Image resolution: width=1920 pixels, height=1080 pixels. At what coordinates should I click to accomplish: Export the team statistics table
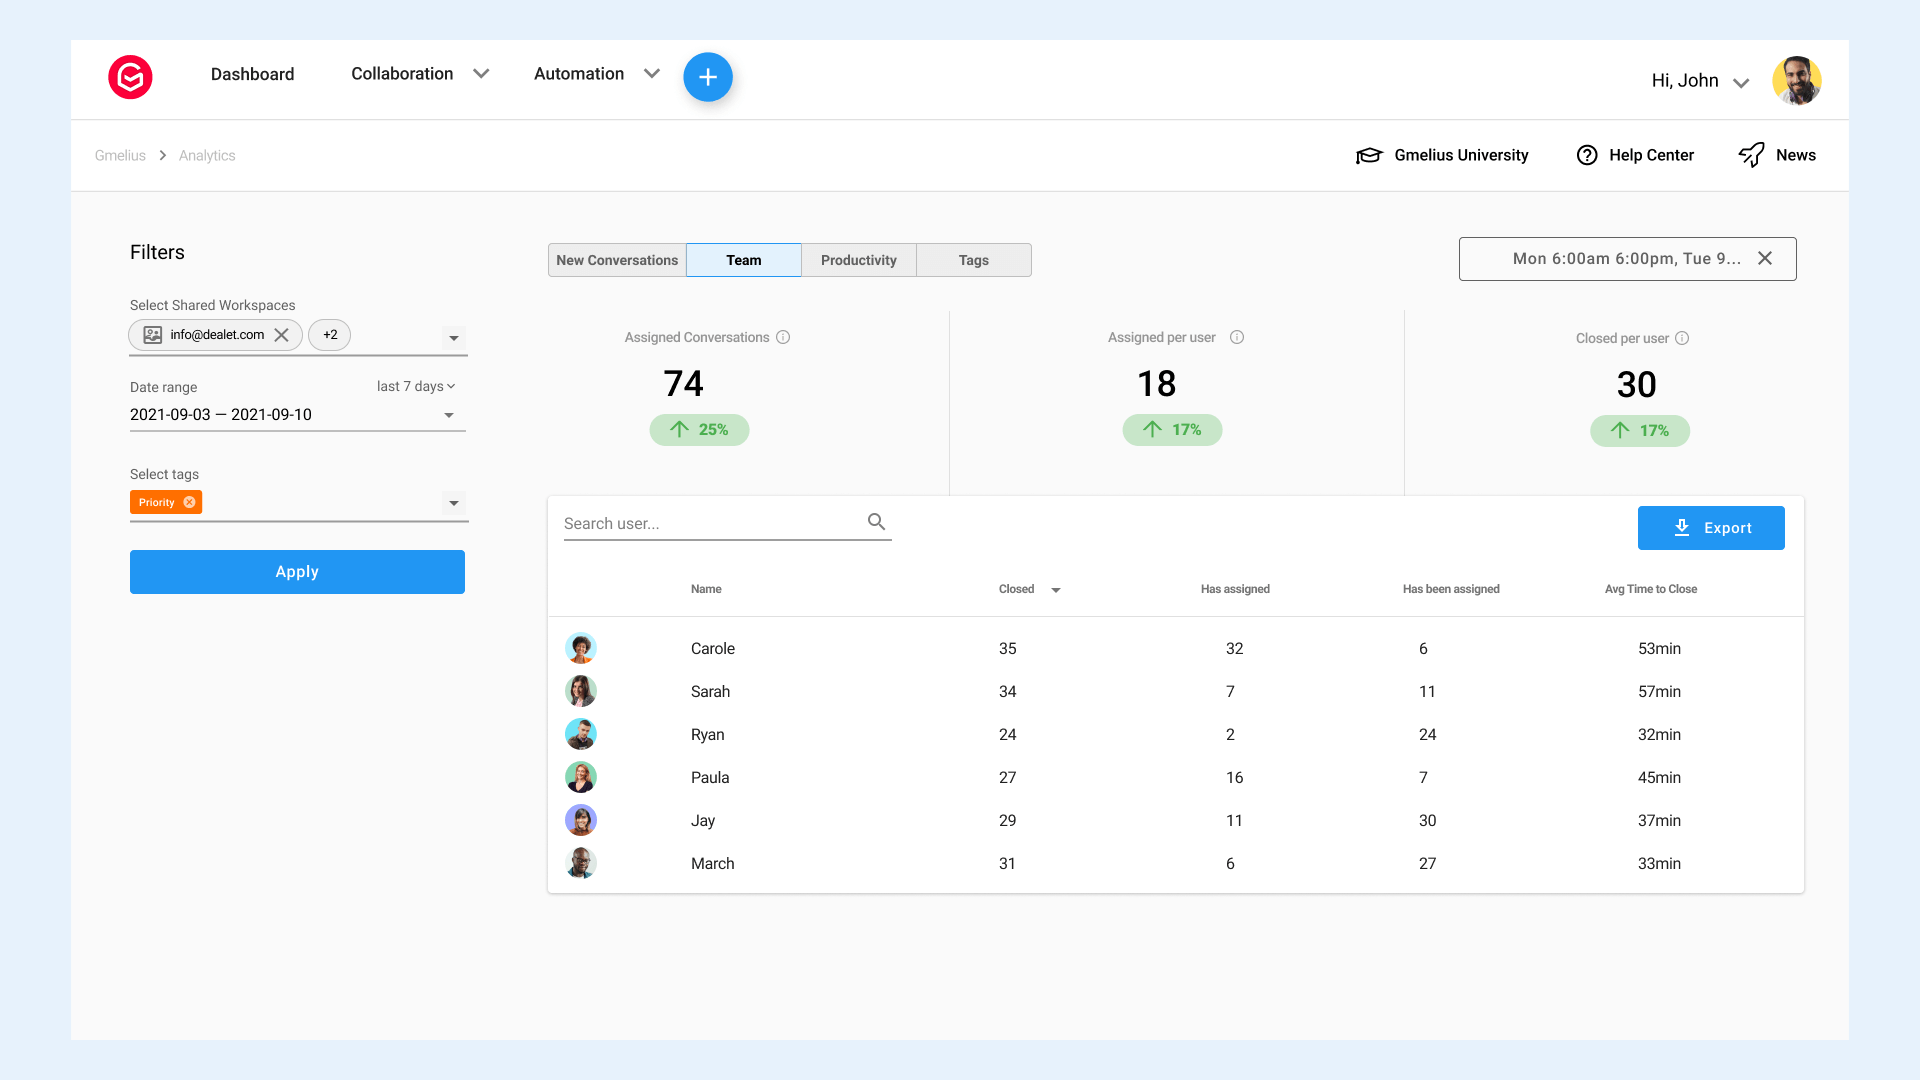1711,527
